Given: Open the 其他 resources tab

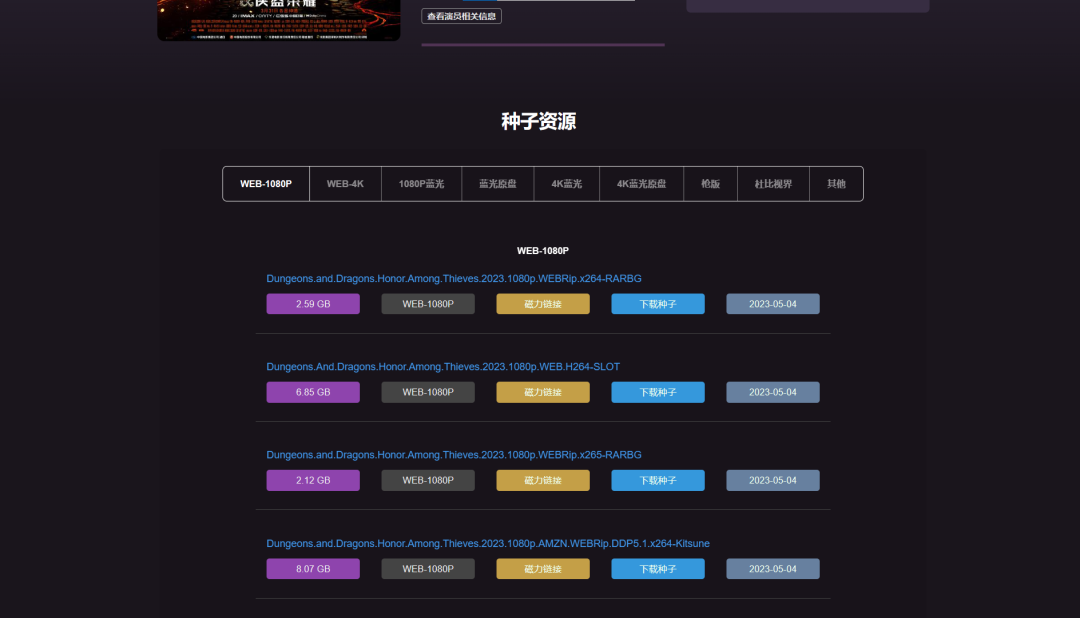Looking at the screenshot, I should click(836, 183).
